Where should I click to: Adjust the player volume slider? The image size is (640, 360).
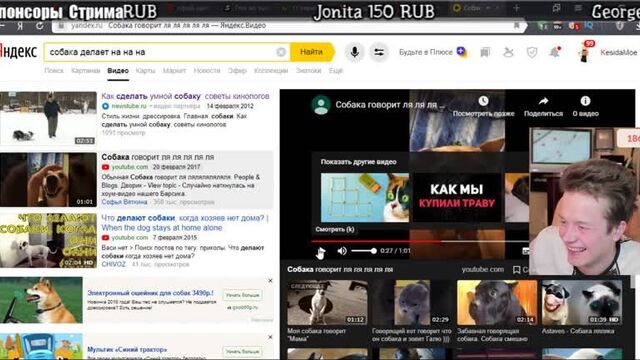point(364,251)
